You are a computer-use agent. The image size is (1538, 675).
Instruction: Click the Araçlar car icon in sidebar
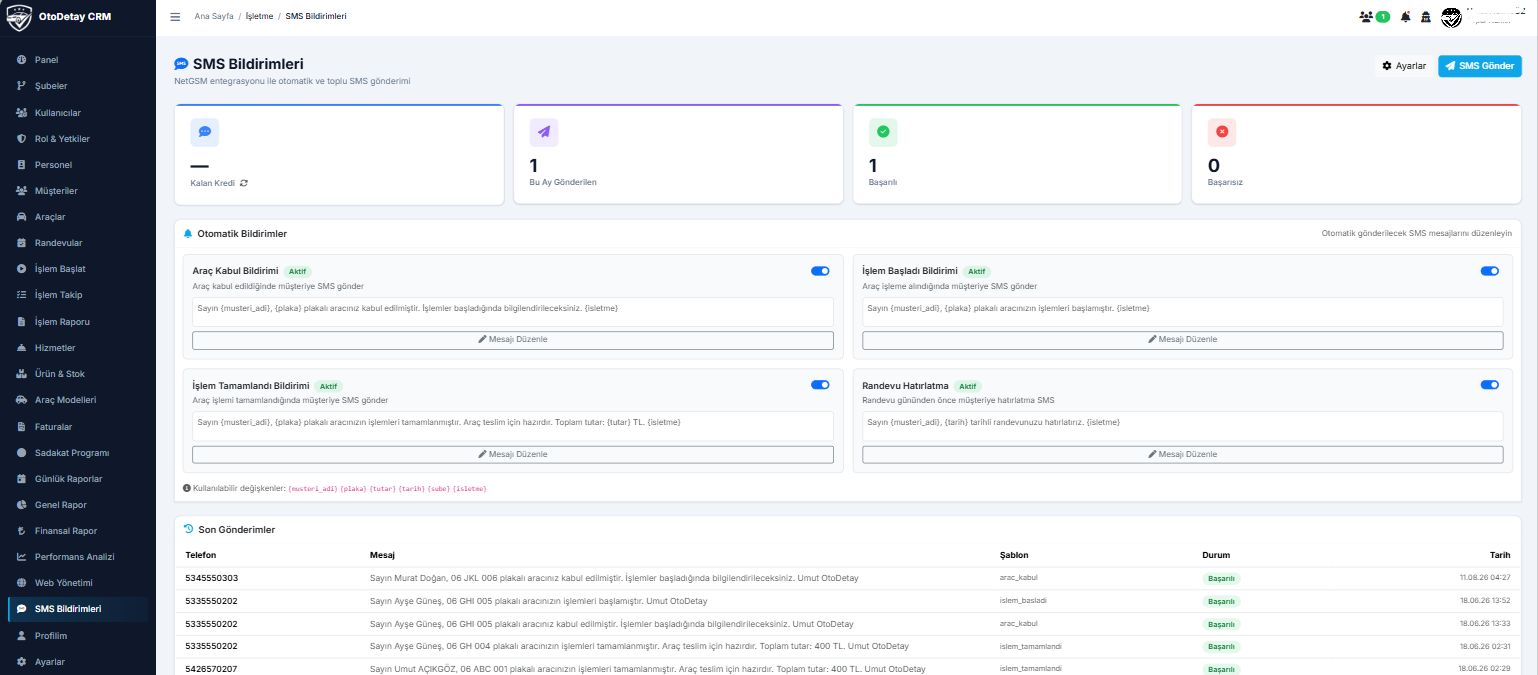(21, 217)
